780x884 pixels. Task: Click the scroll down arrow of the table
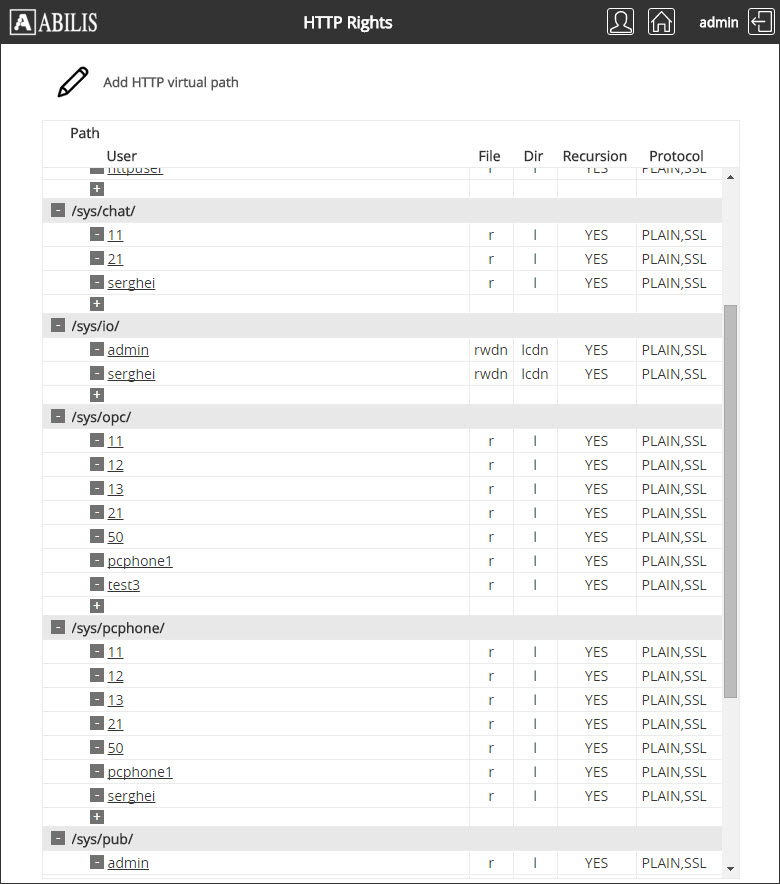pyautogui.click(x=729, y=868)
